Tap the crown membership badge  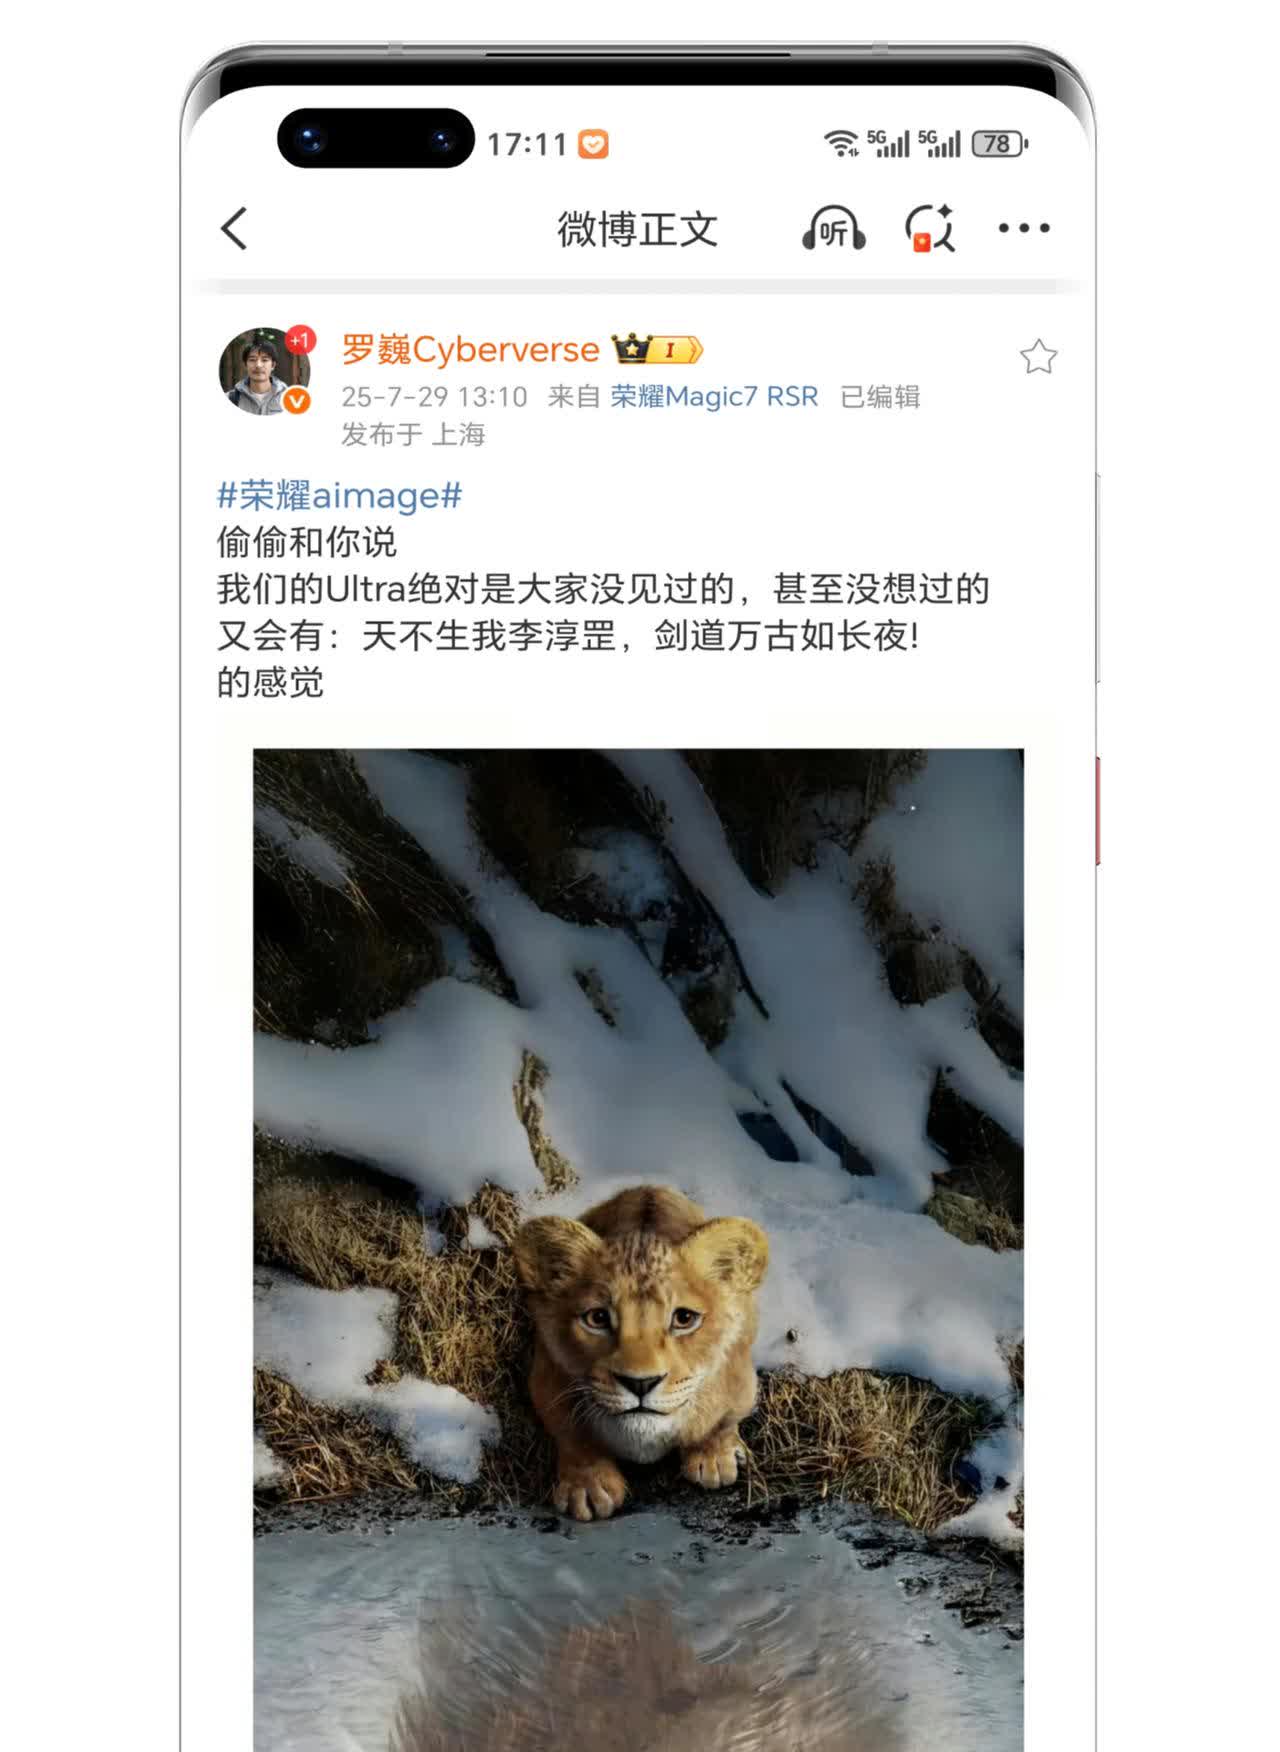pos(658,350)
